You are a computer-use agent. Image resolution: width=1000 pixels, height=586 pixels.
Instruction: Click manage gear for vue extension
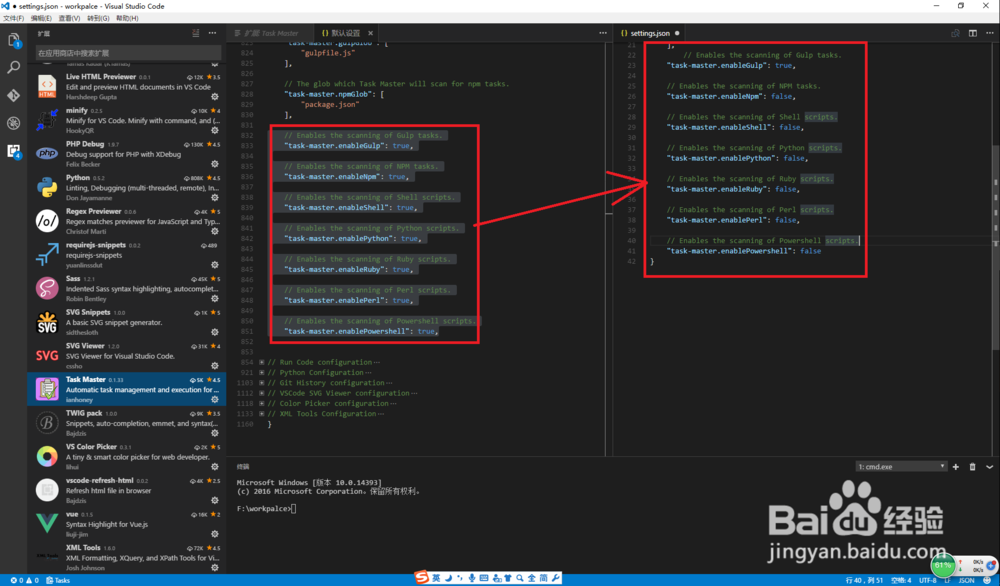tap(215, 534)
